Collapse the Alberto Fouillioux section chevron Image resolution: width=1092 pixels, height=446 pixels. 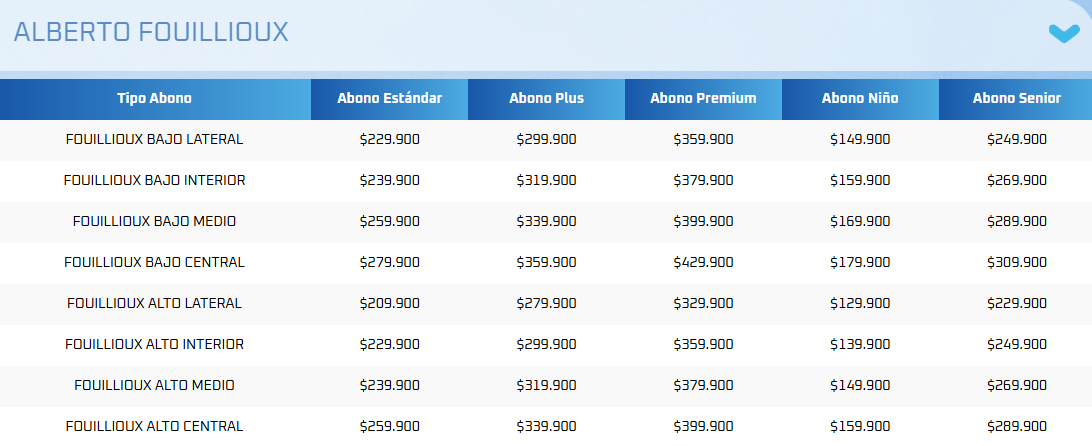1064,33
